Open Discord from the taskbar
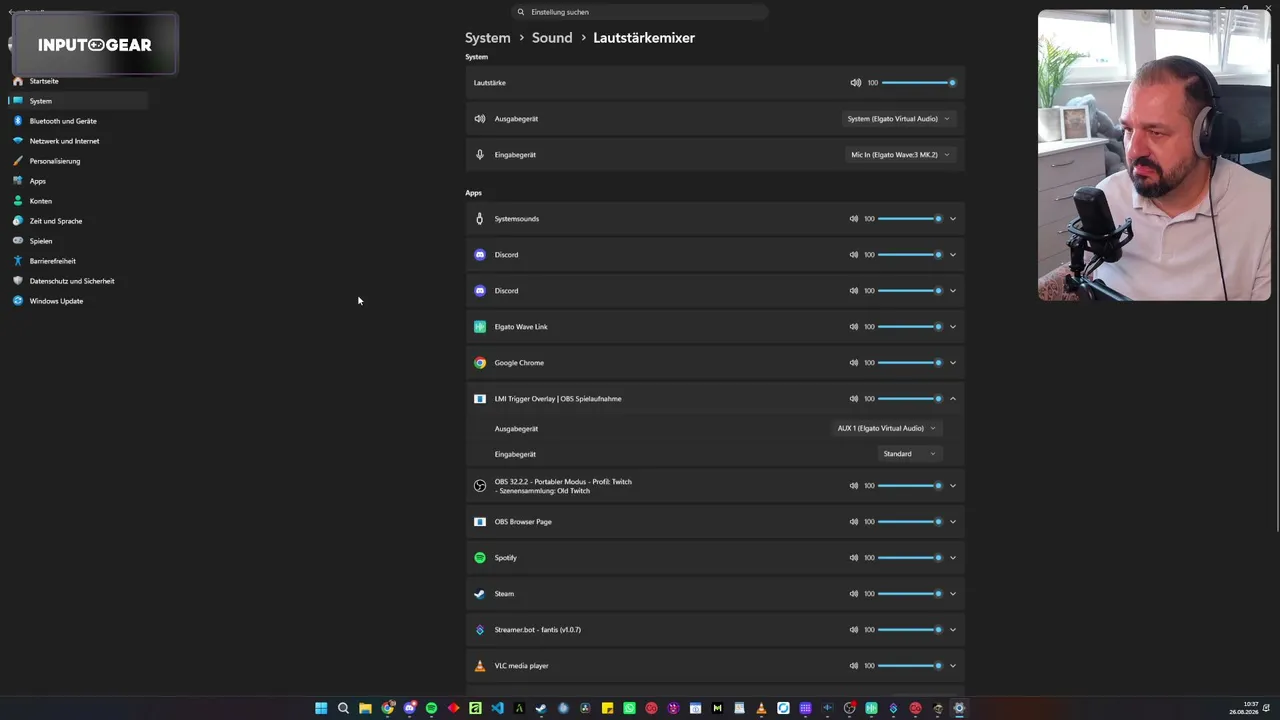 pos(409,708)
